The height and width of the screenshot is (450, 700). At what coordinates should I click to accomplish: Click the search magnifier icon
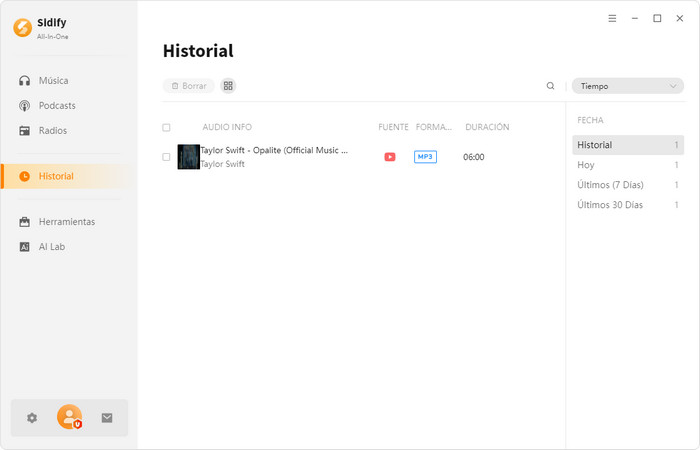[x=550, y=86]
